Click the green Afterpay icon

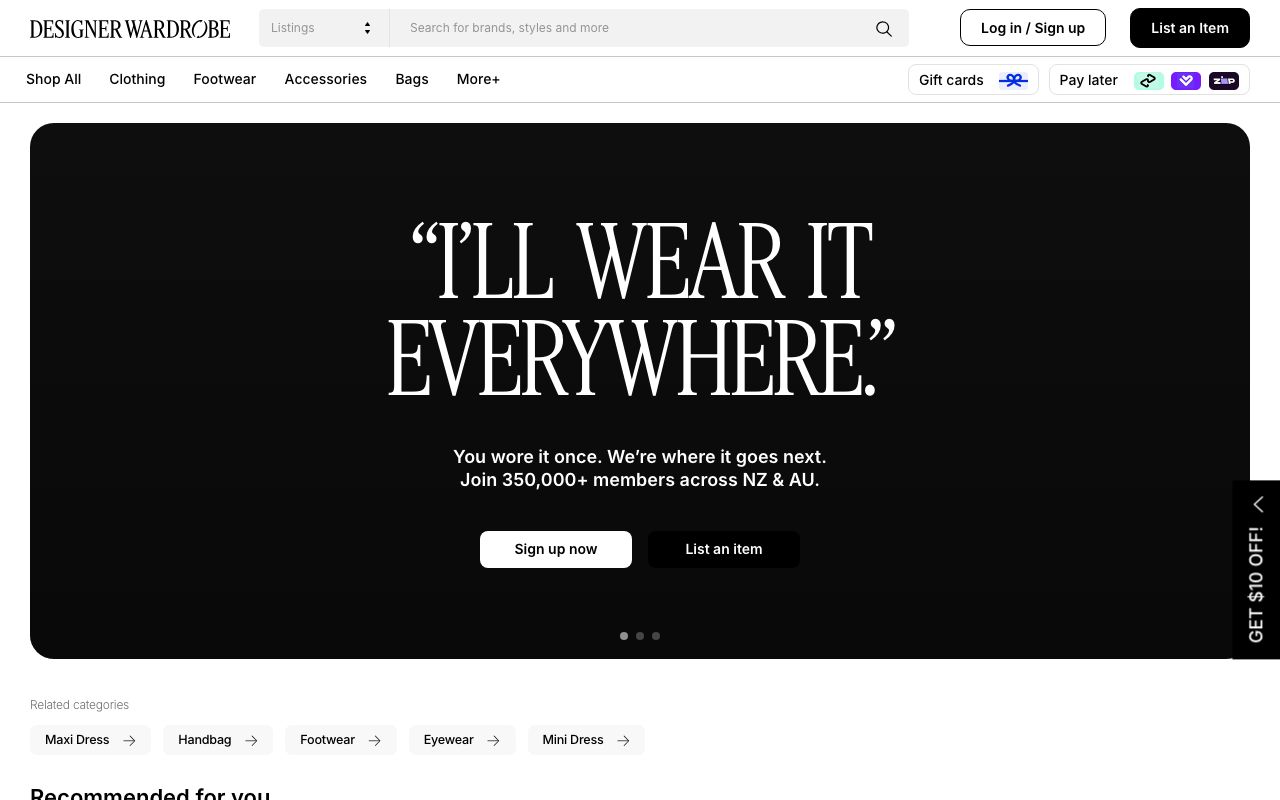click(1149, 81)
